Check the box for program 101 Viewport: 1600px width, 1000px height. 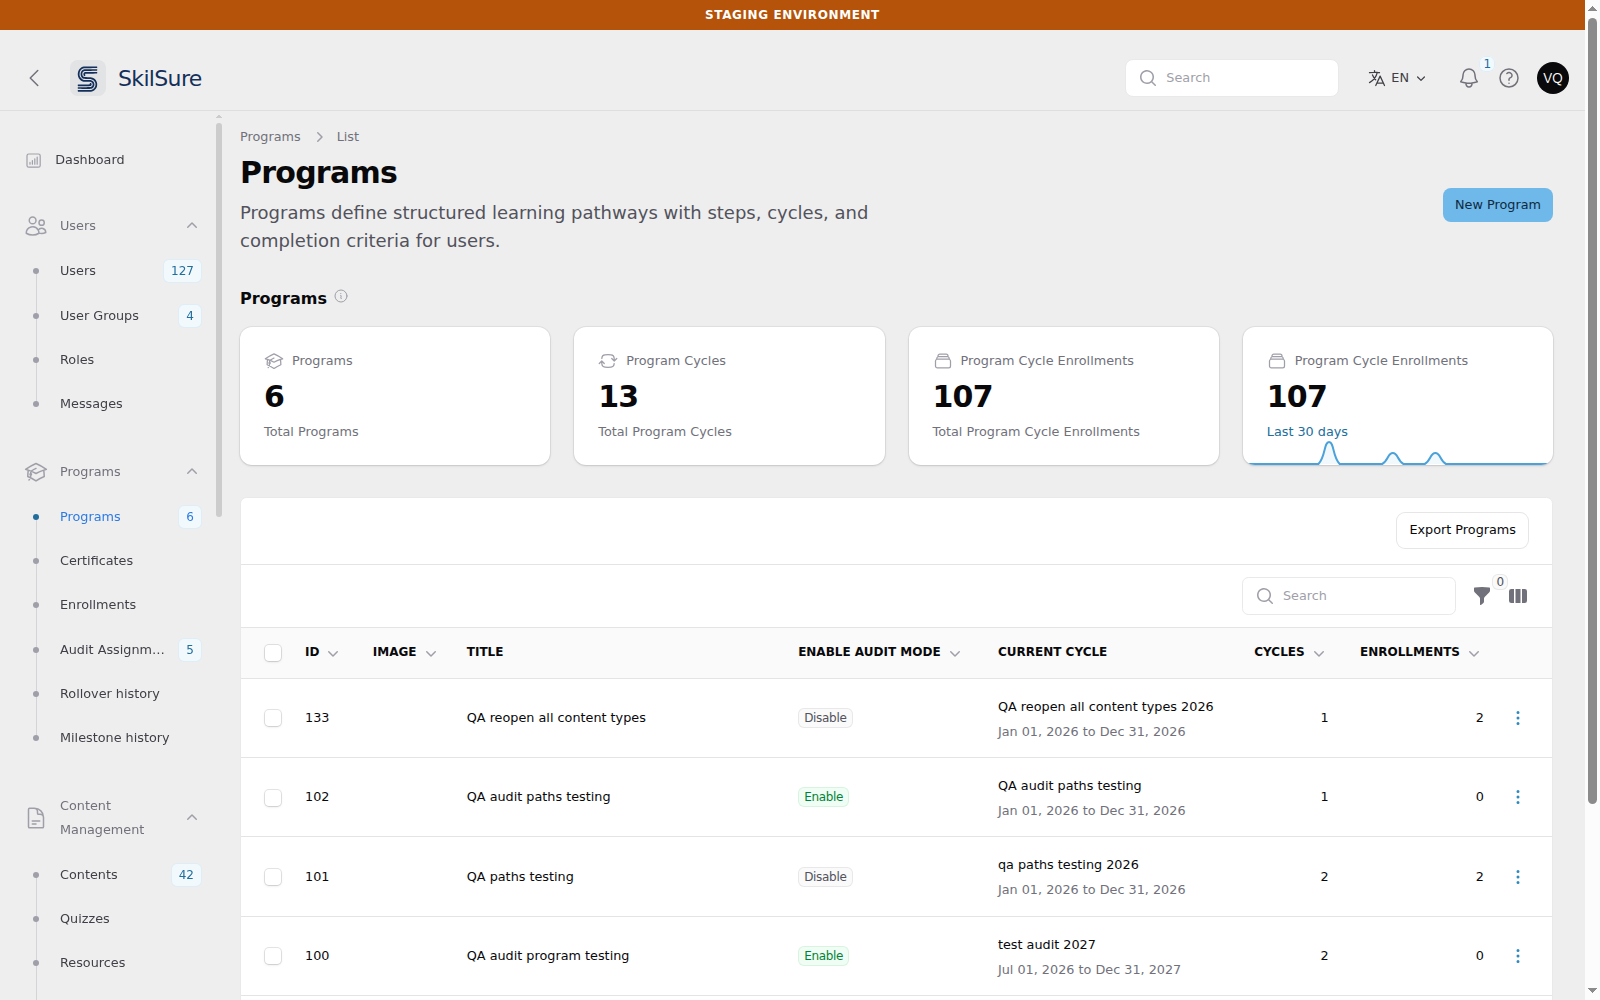273,877
